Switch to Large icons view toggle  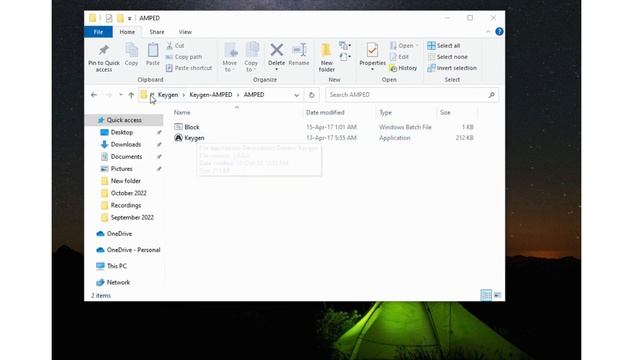click(497, 295)
